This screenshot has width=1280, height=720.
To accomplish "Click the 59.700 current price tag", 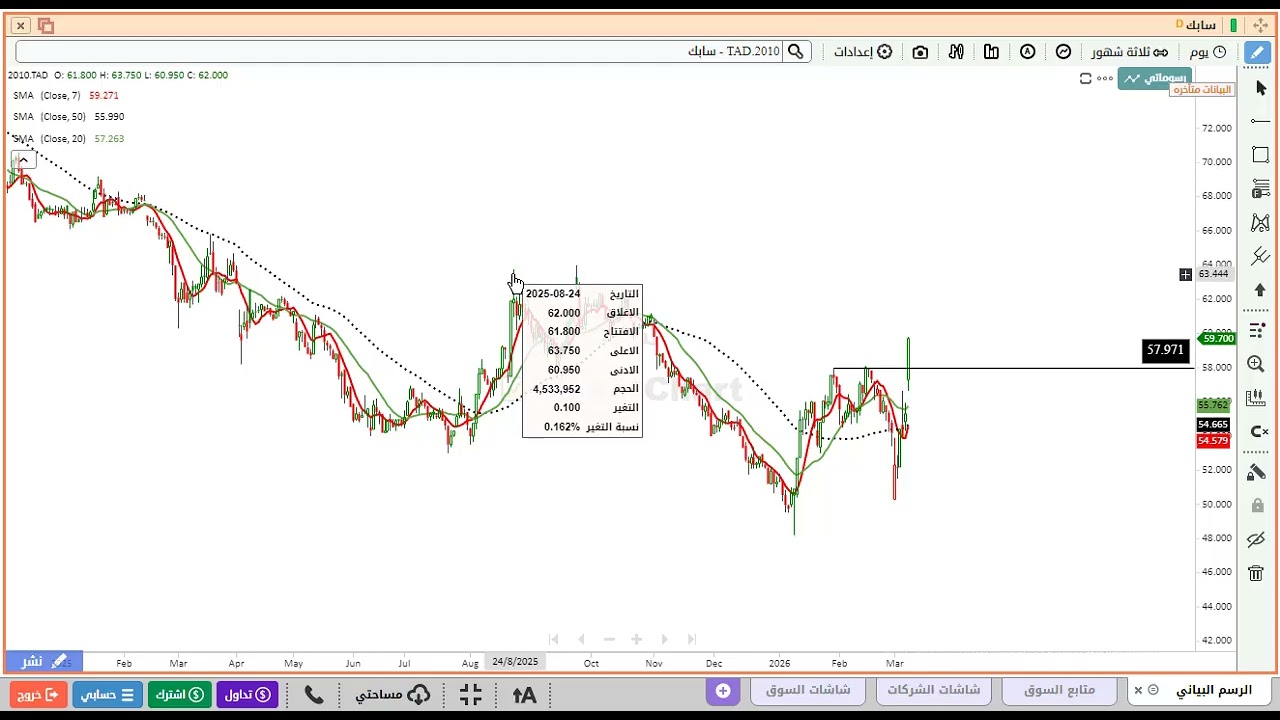I will [1218, 338].
